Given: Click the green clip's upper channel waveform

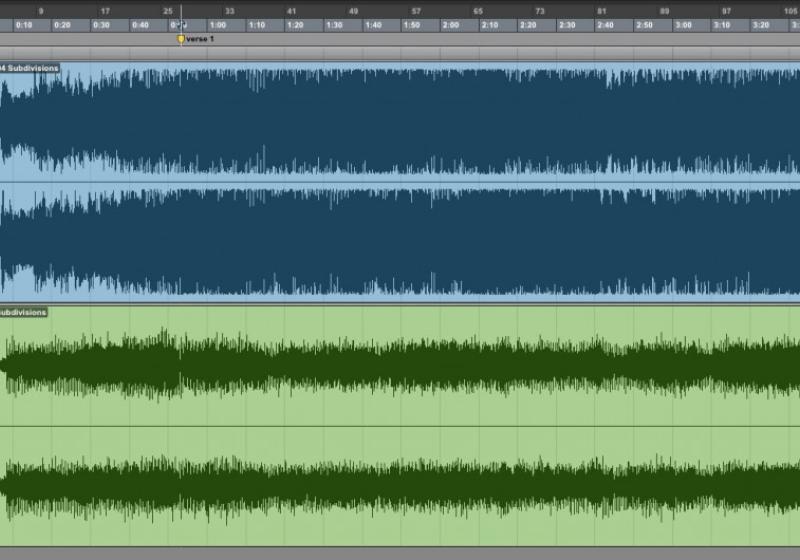Looking at the screenshot, I should 400,365.
